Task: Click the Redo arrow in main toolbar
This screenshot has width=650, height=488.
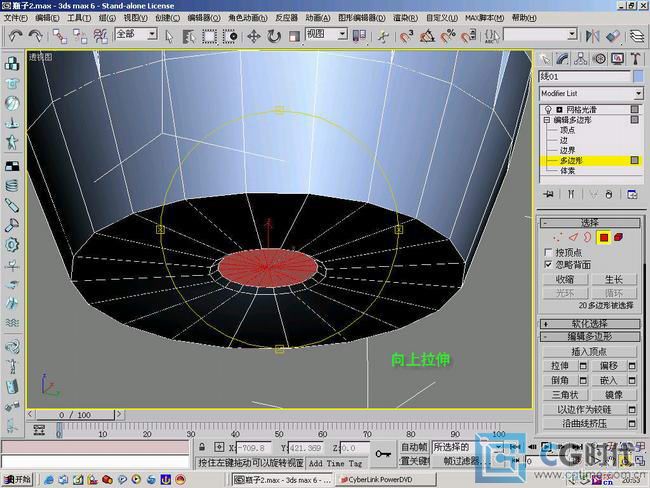Action: click(x=36, y=36)
